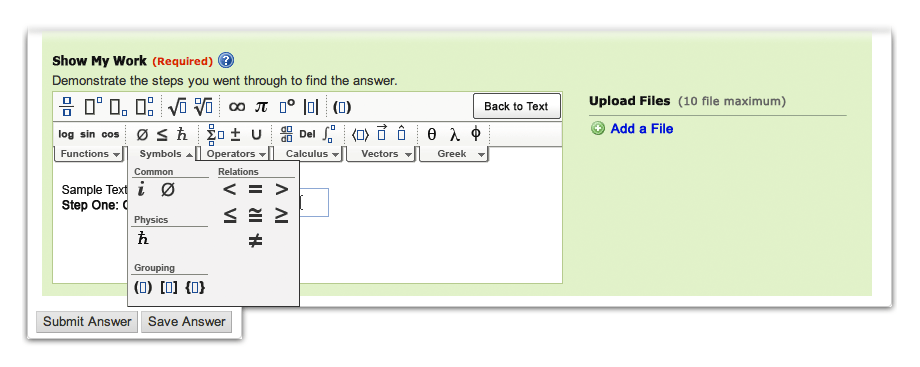
Task: Insert the derivative template
Action: [x=286, y=134]
